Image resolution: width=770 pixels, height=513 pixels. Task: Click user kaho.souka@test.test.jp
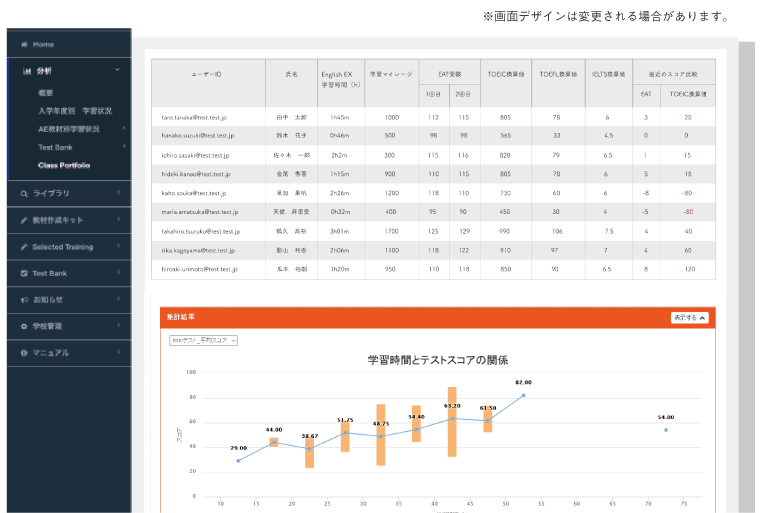(193, 193)
